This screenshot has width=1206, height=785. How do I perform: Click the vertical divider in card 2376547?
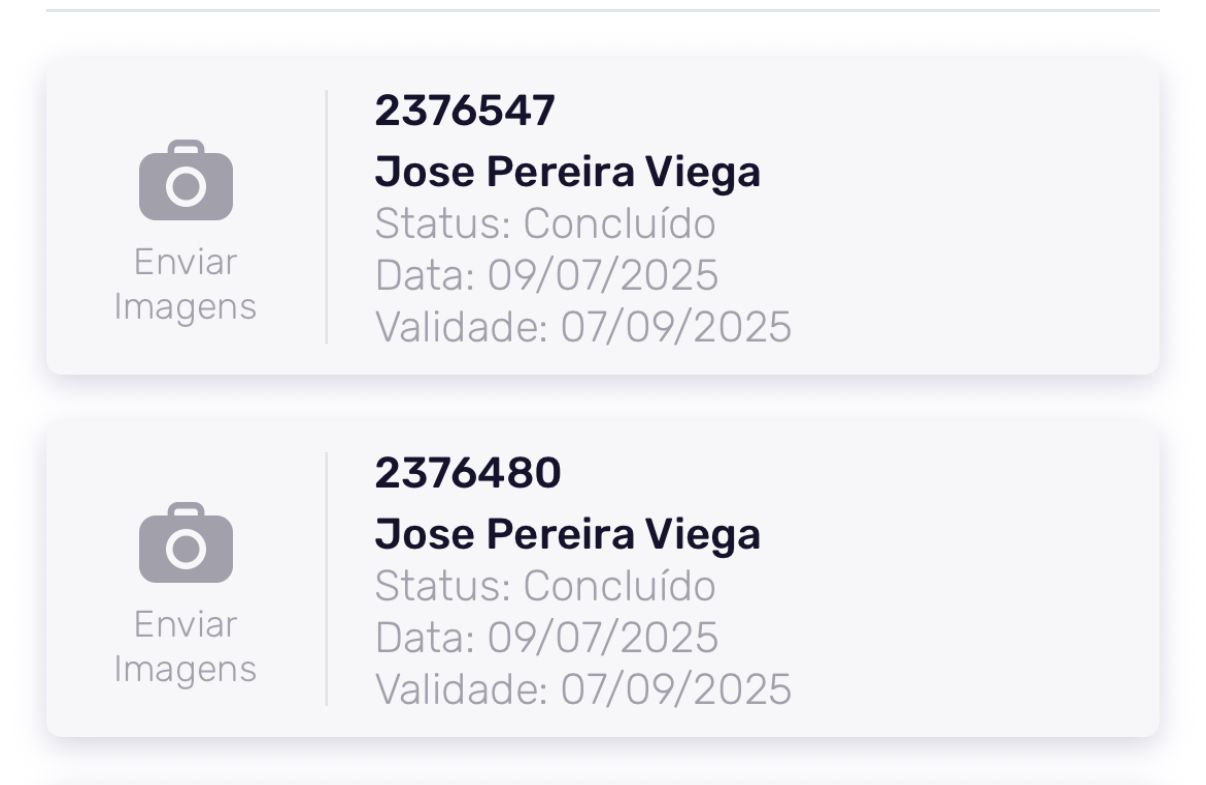(x=326, y=217)
